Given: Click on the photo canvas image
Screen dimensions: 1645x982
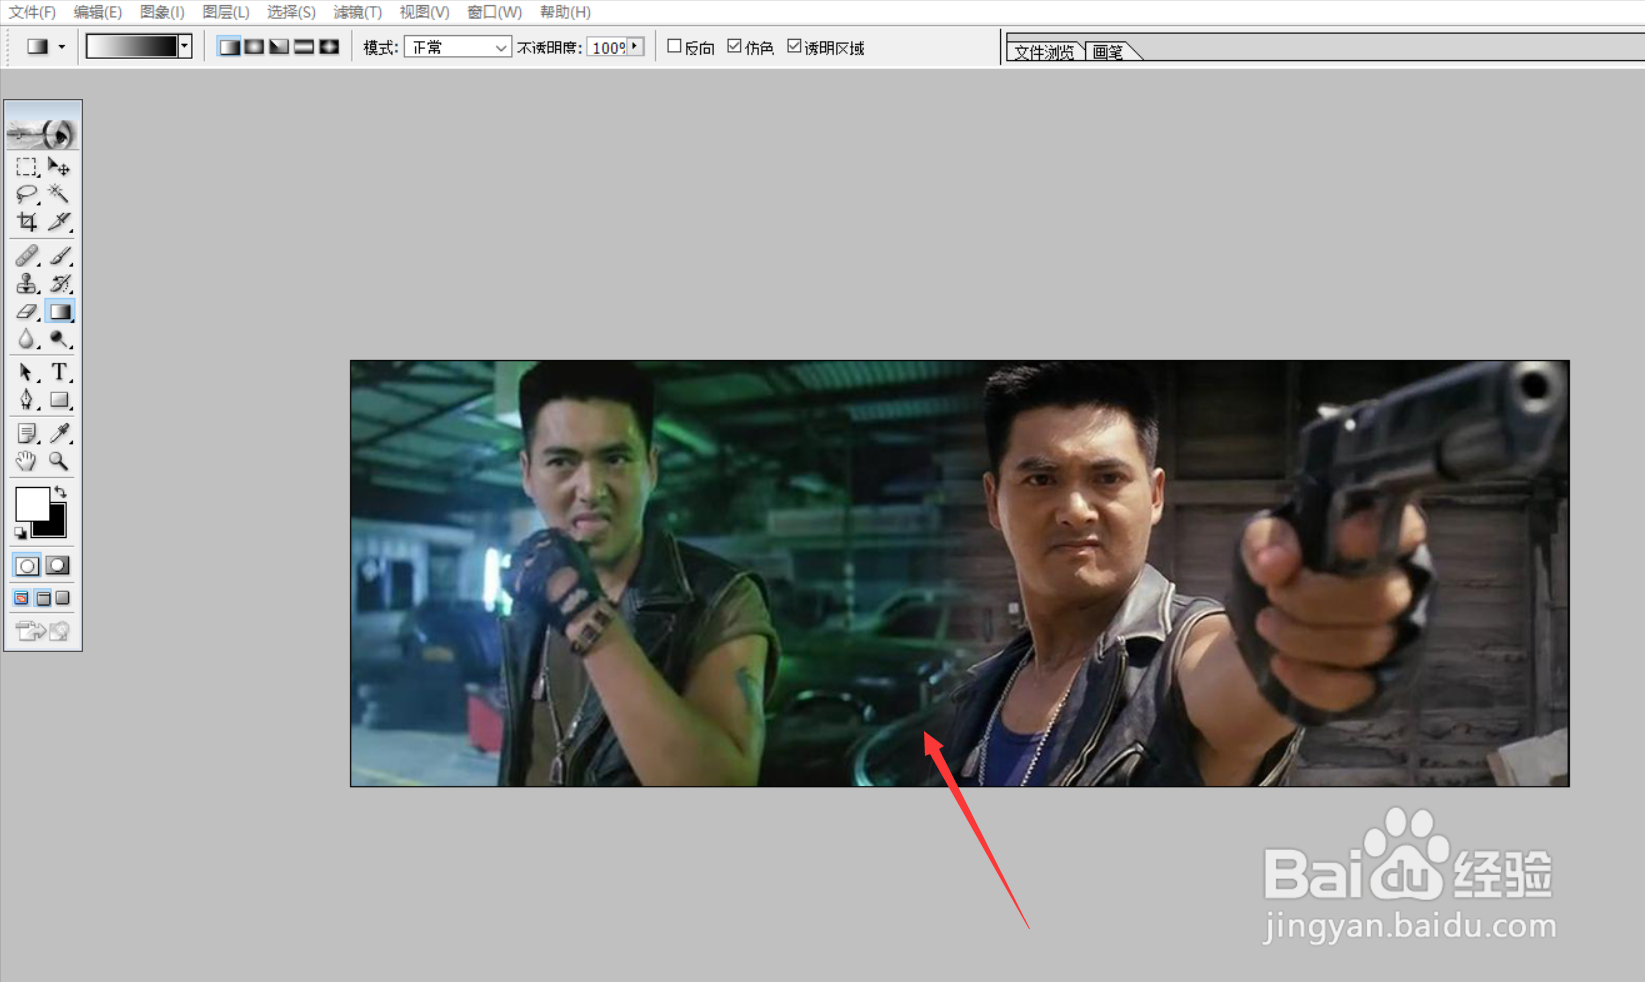Looking at the screenshot, I should tap(959, 573).
